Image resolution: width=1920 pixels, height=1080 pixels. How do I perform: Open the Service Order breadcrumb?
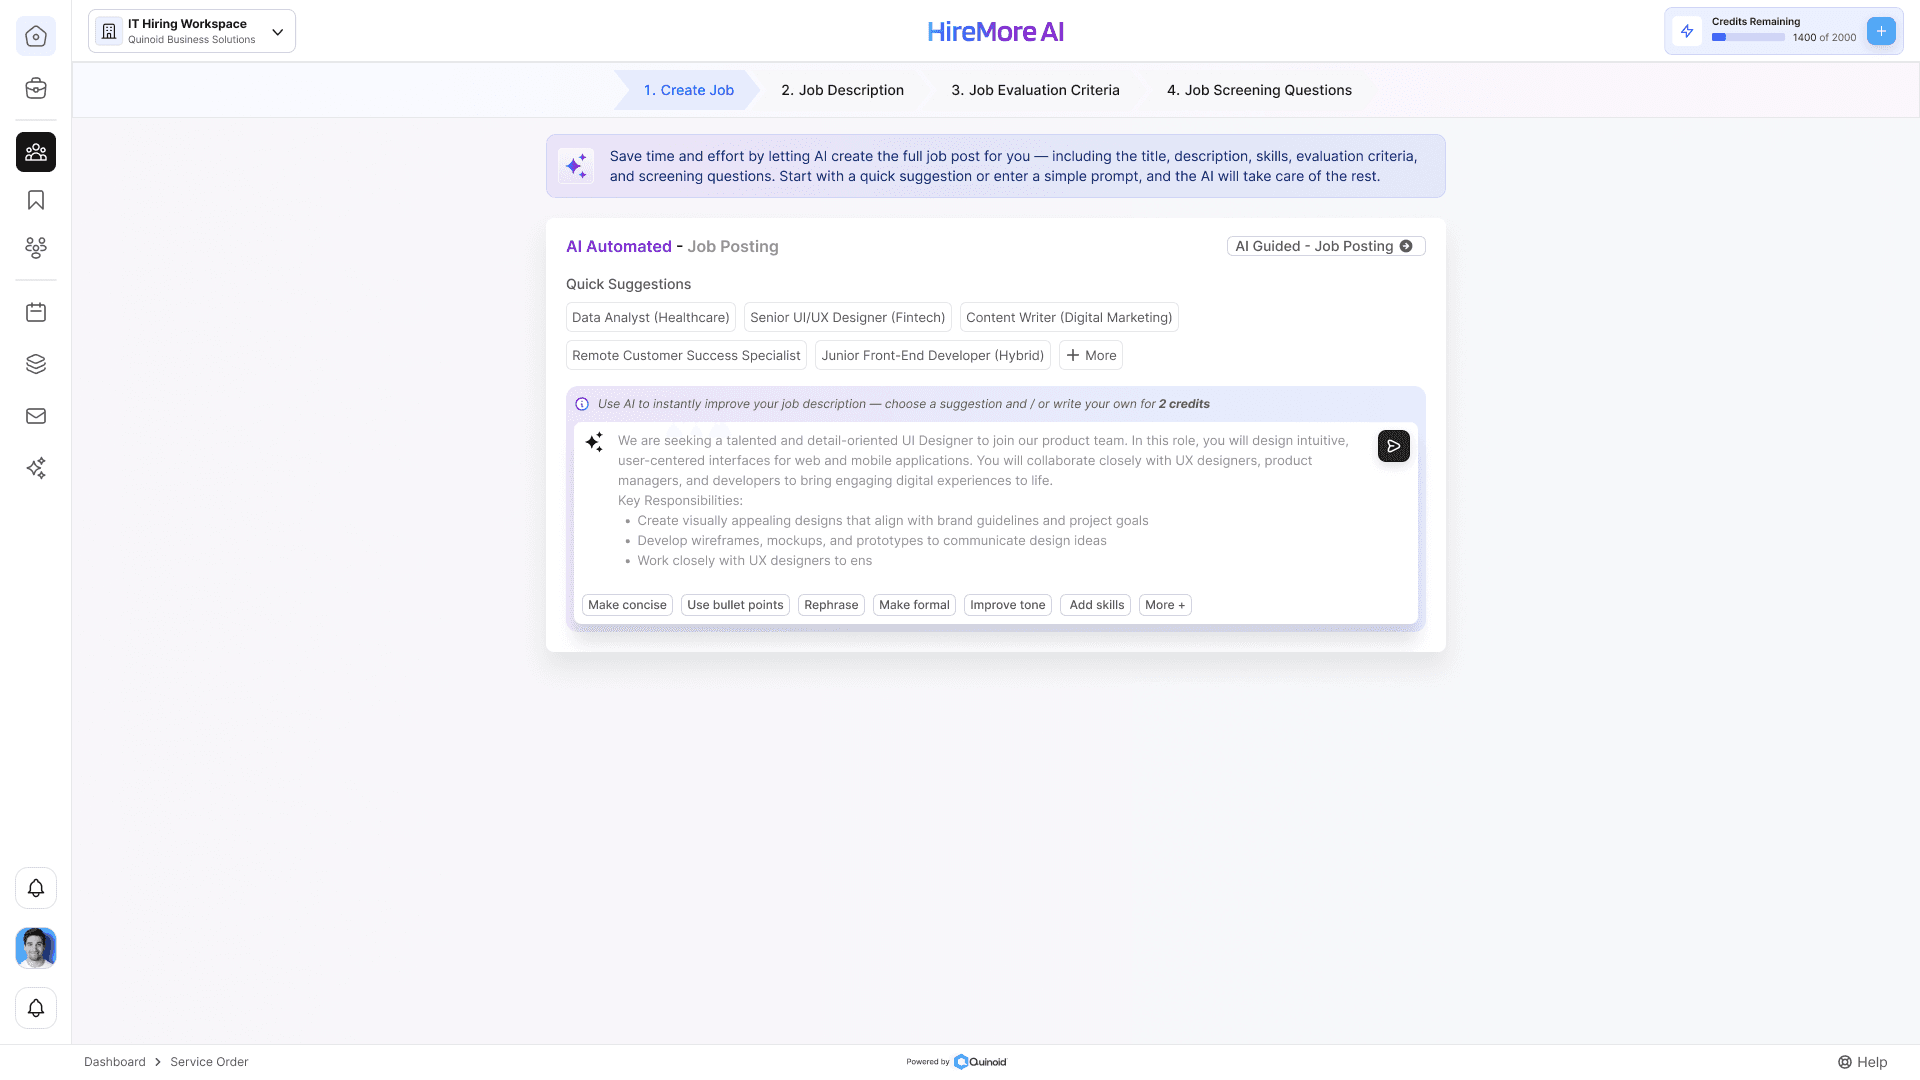[x=209, y=1062]
